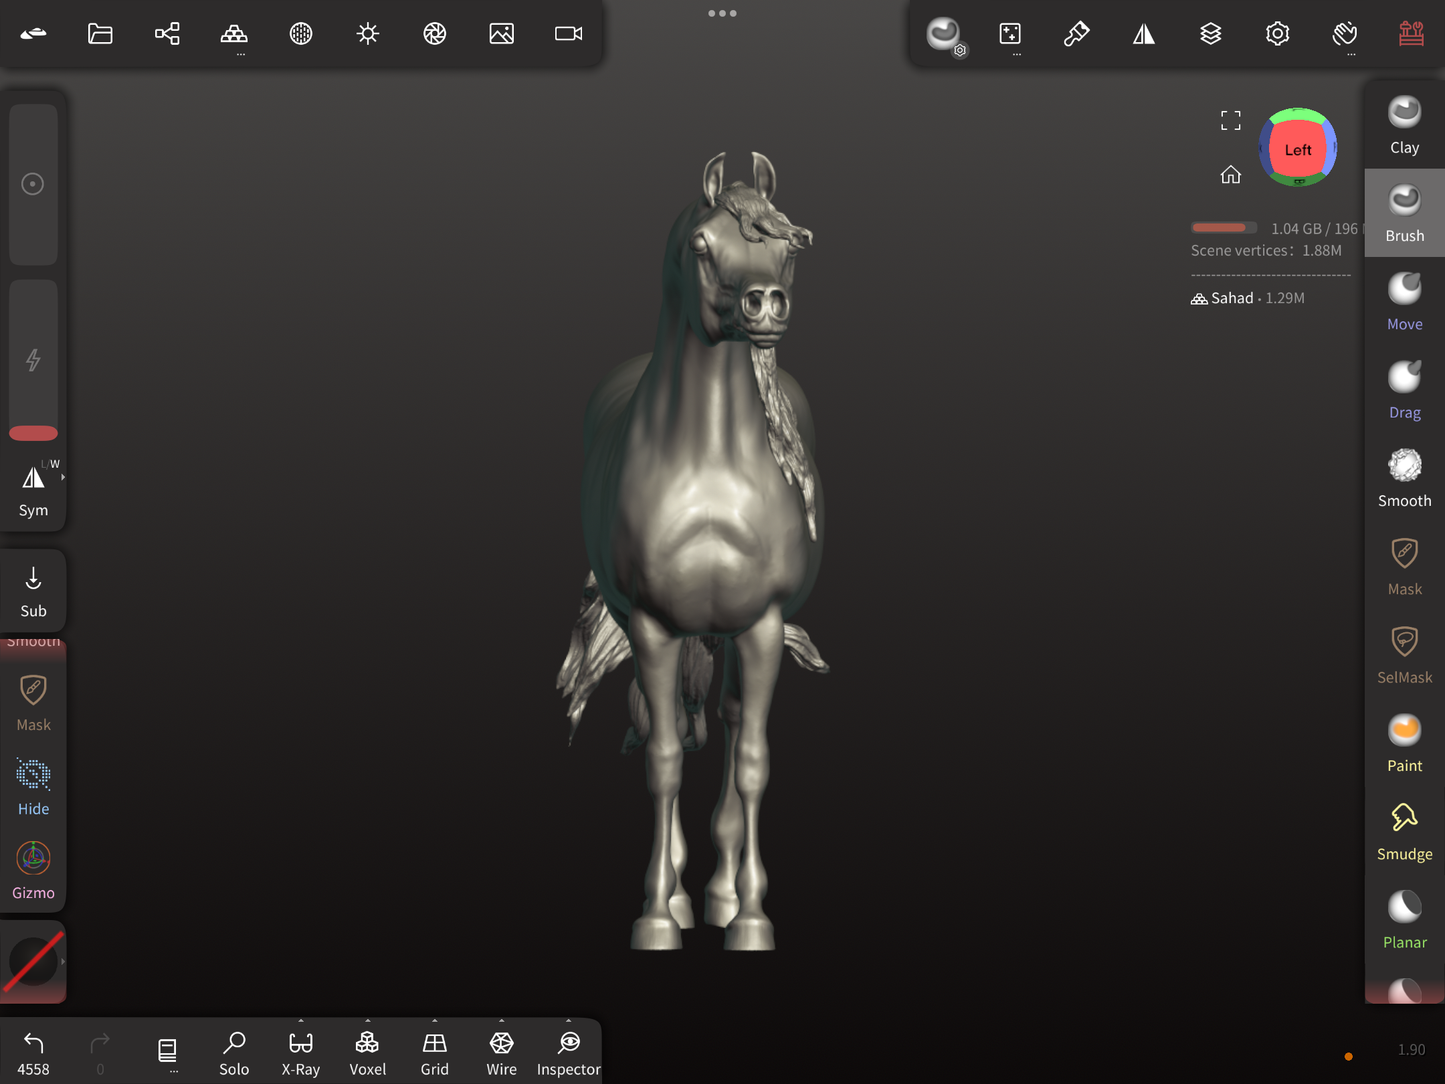Pick the Planar tool
The height and width of the screenshot is (1084, 1445).
[x=1404, y=920]
